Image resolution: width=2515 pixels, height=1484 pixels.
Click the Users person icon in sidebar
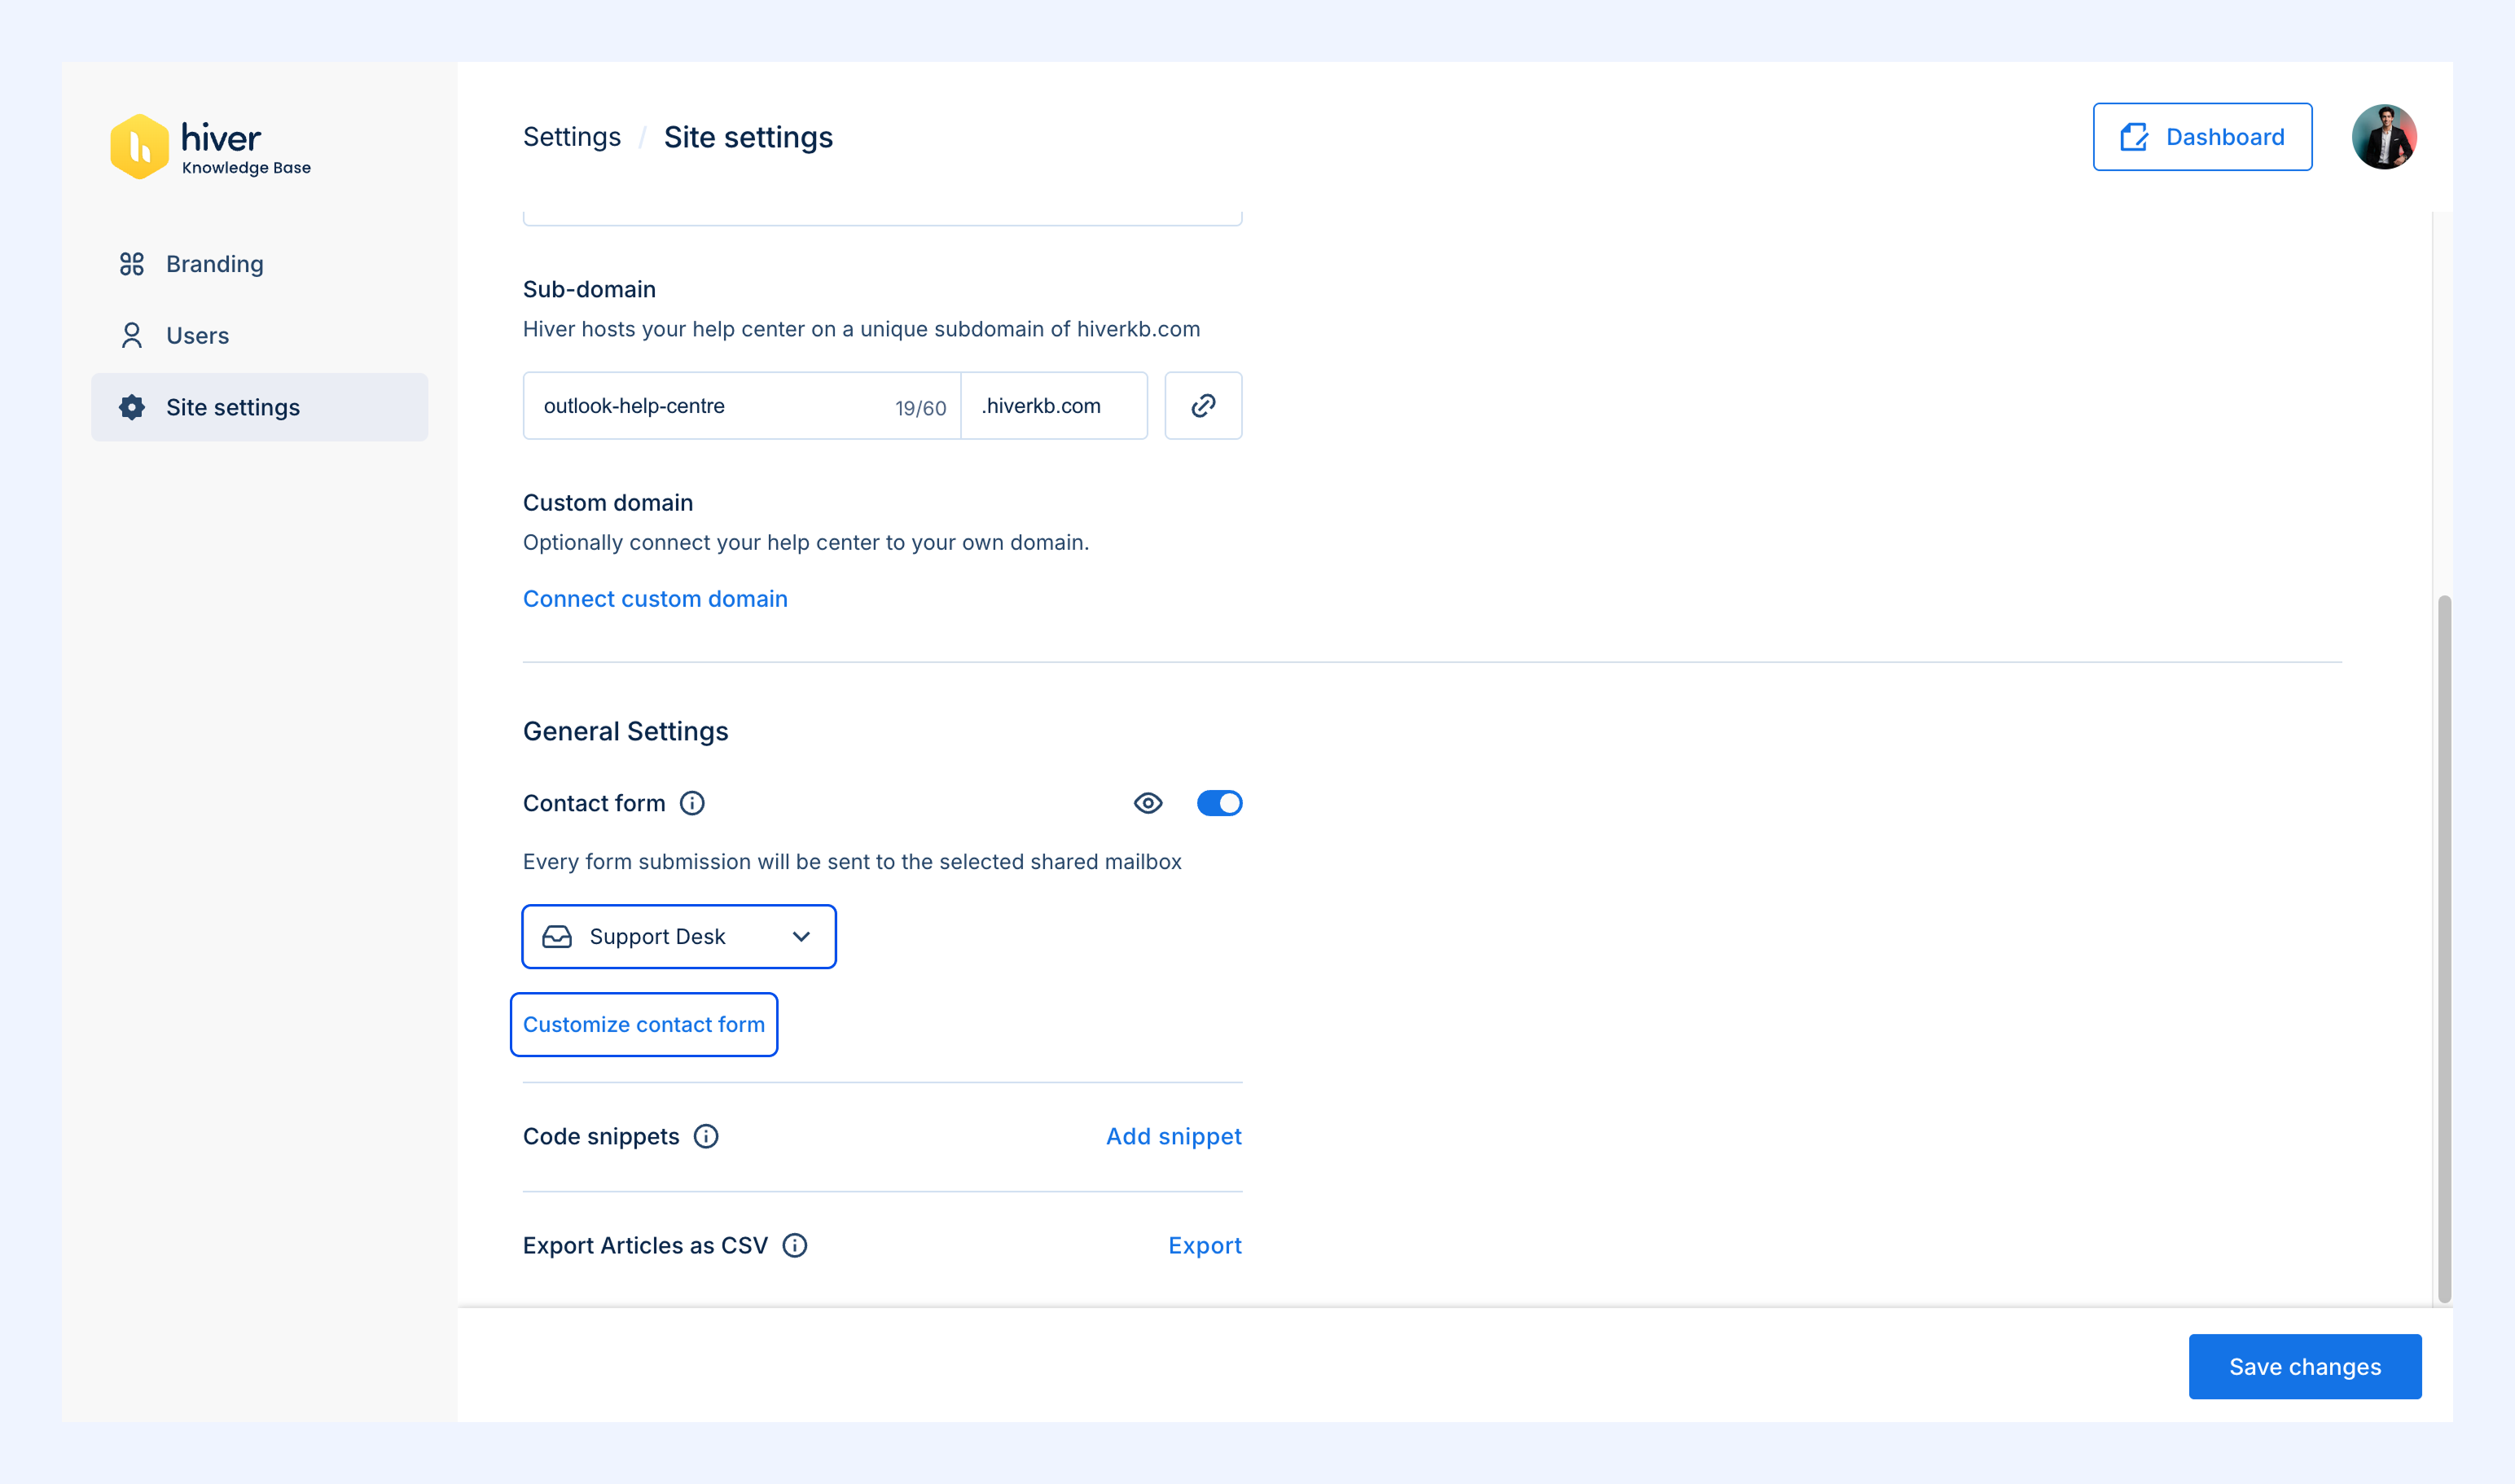point(132,336)
